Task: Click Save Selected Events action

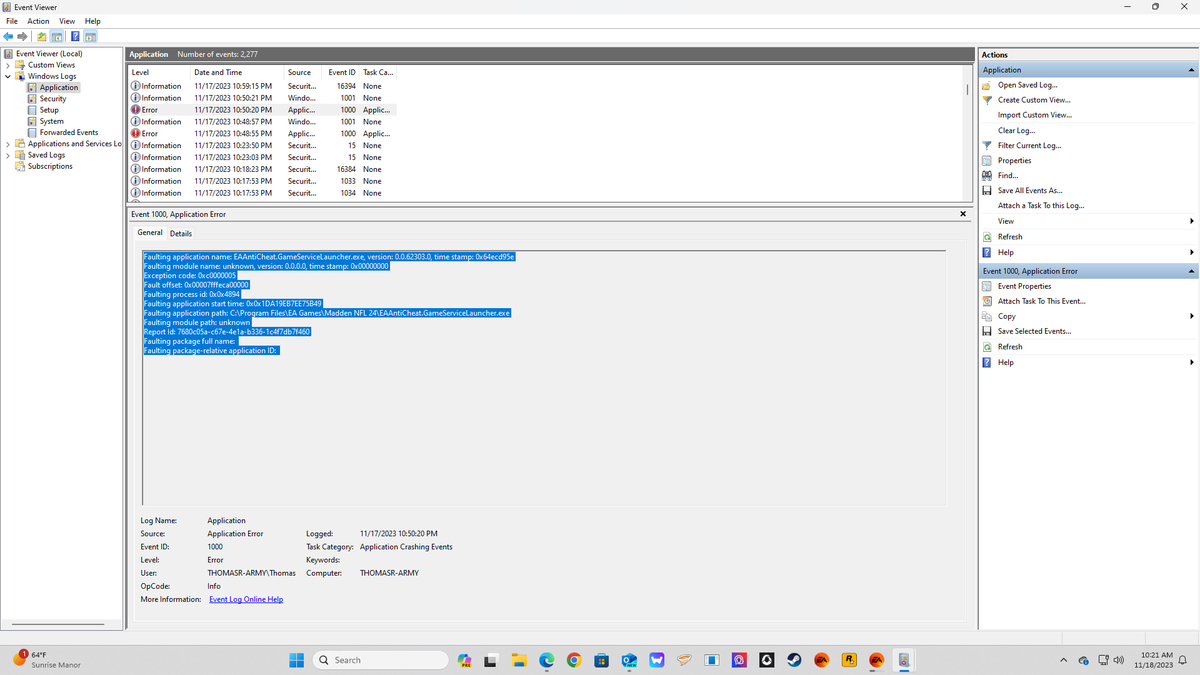Action: pyautogui.click(x=1033, y=332)
